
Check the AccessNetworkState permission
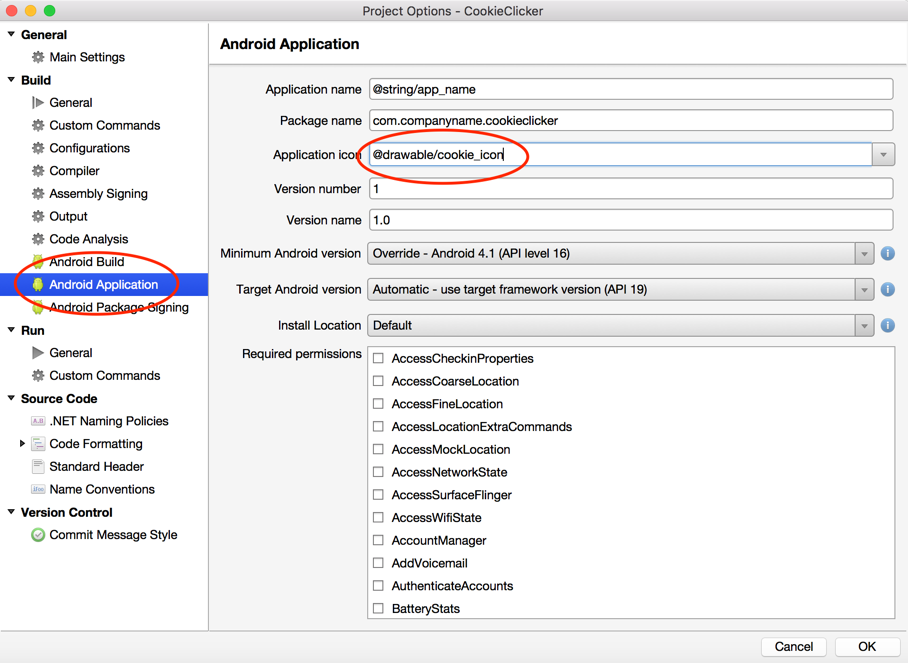coord(379,472)
